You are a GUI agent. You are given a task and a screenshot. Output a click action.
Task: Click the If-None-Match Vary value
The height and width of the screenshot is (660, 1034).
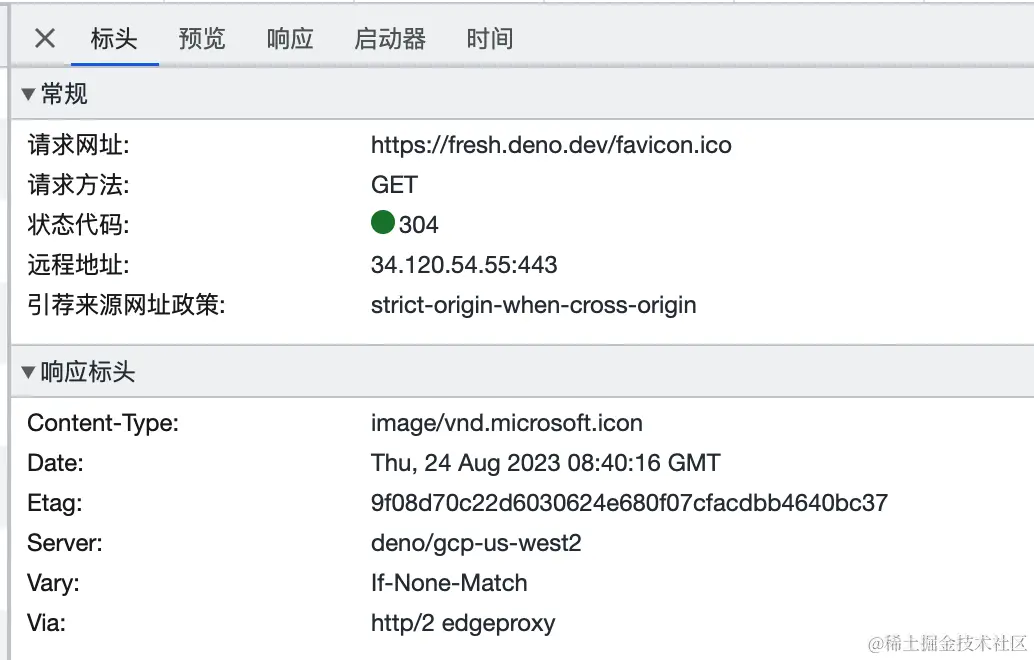(449, 583)
